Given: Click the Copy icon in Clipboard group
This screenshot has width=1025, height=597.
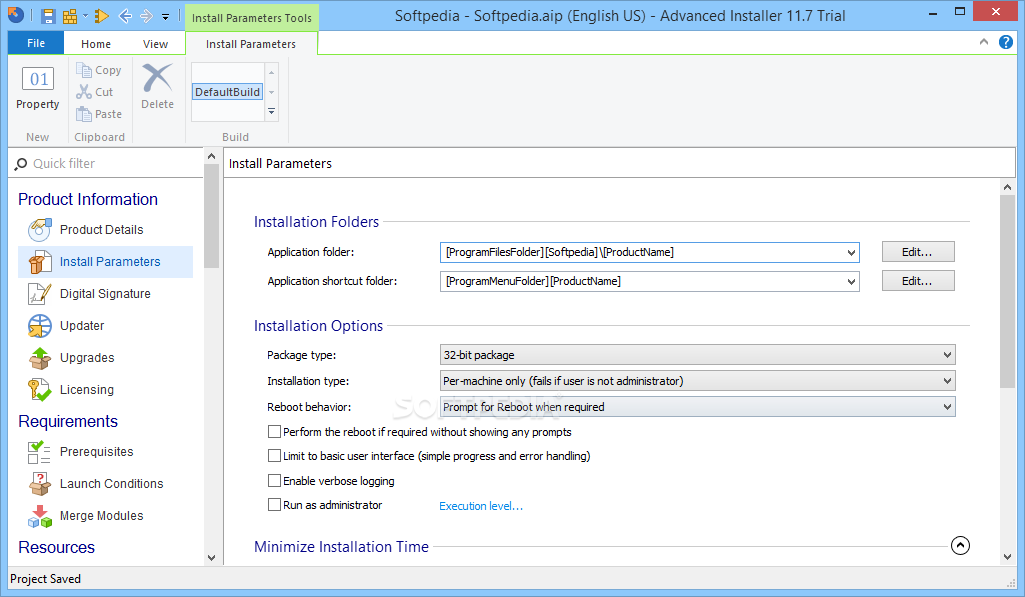Looking at the screenshot, I should [x=84, y=69].
